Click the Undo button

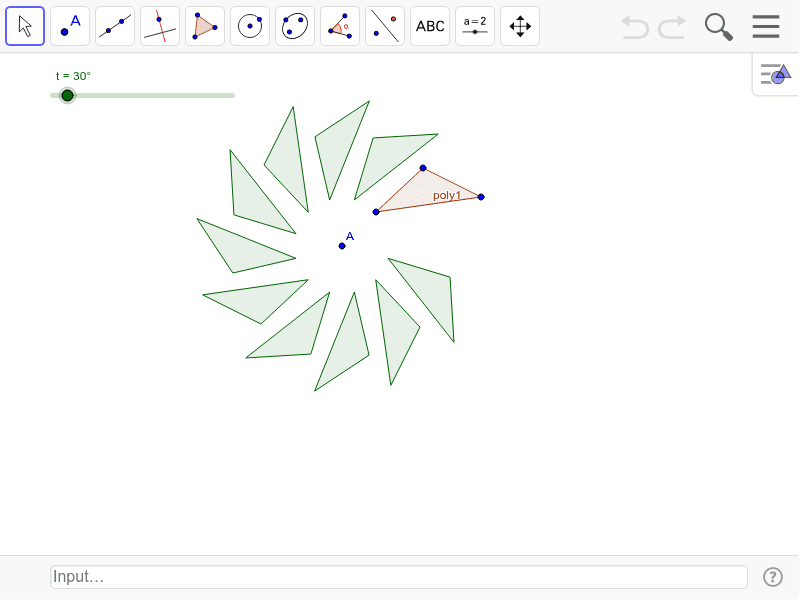point(635,27)
